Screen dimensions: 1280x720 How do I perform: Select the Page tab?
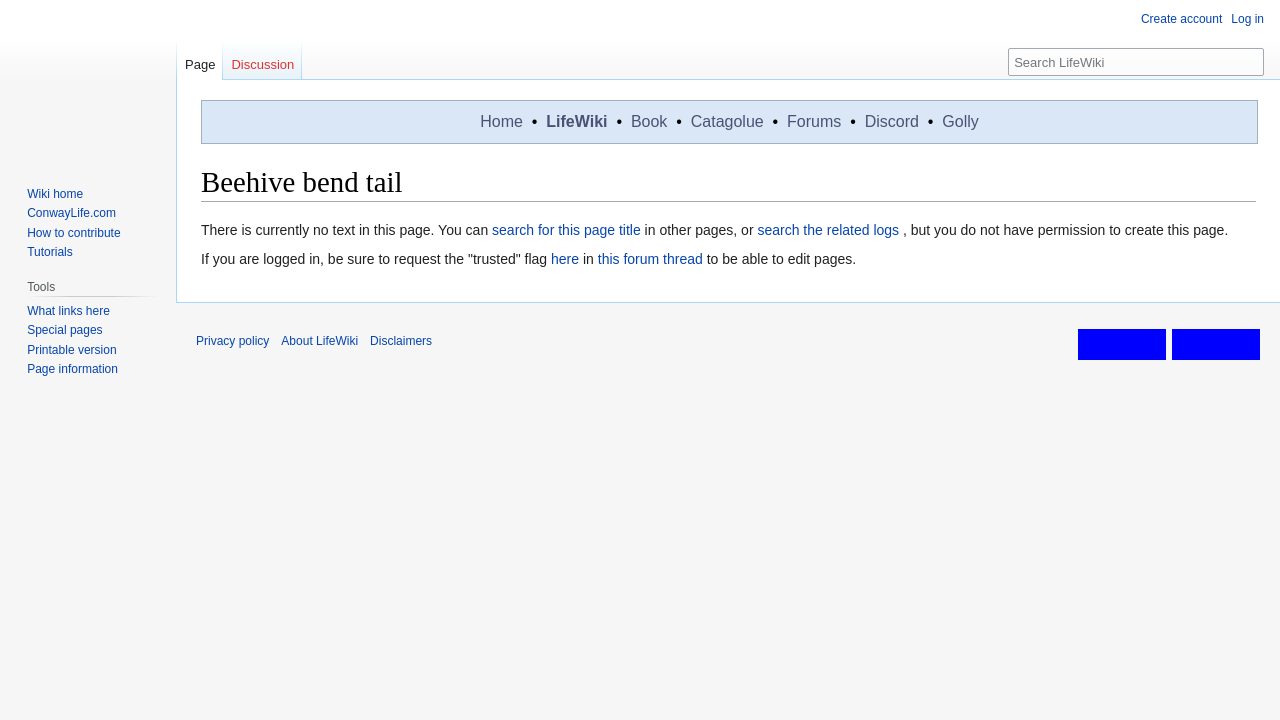(x=200, y=64)
